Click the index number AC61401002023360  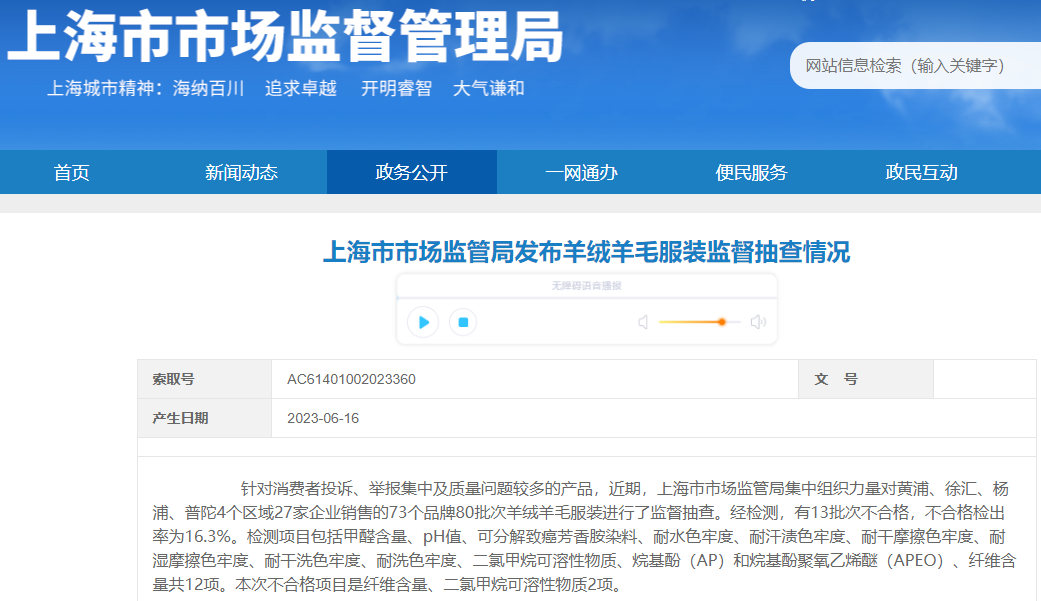(x=351, y=380)
